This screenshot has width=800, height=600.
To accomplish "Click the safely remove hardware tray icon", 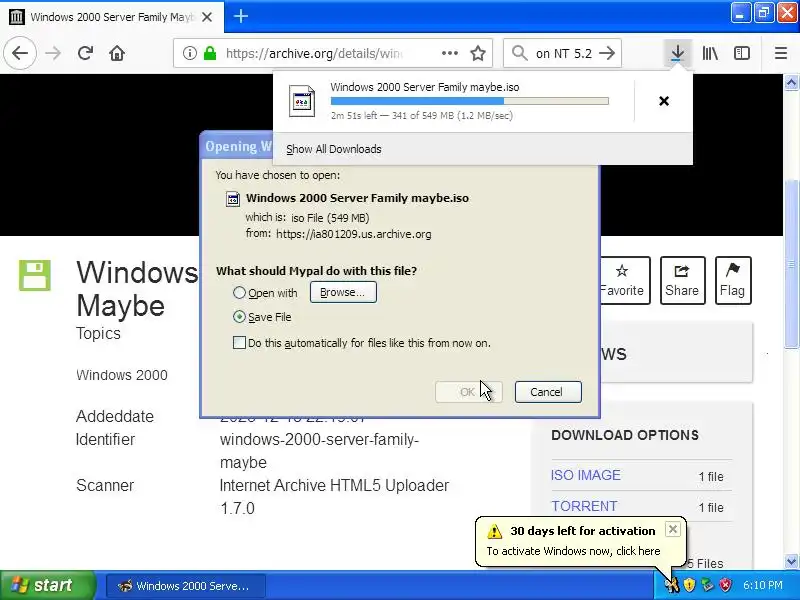I will tap(707, 585).
